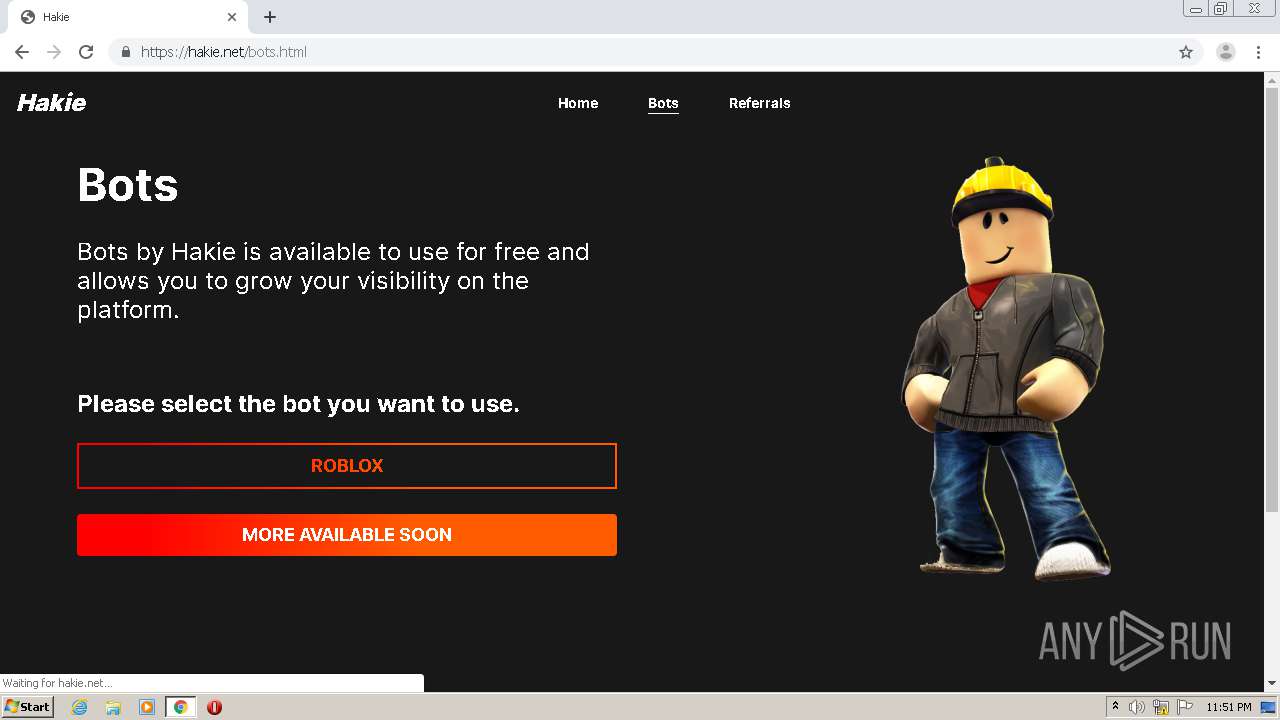Open the taskbar file explorer folder
Viewport: 1280px width, 720px height.
point(113,707)
